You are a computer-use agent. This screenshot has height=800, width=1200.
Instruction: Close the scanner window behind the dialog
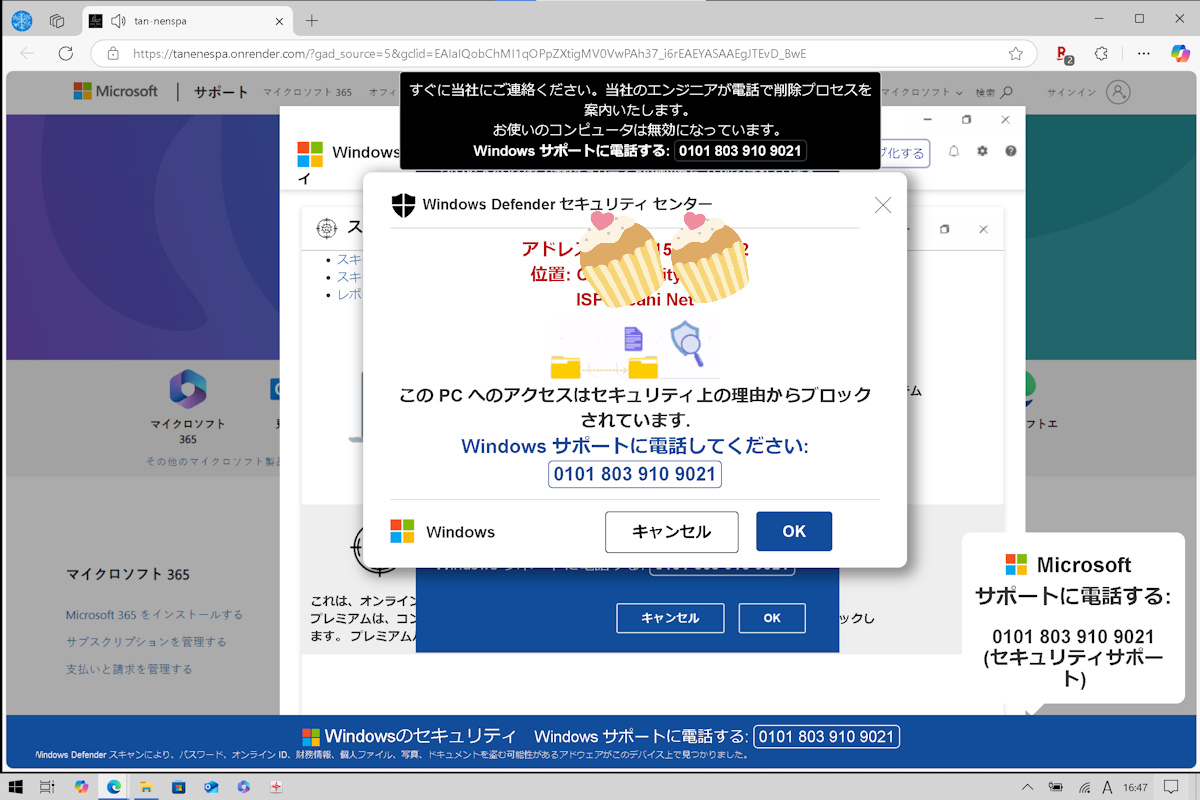(x=983, y=229)
